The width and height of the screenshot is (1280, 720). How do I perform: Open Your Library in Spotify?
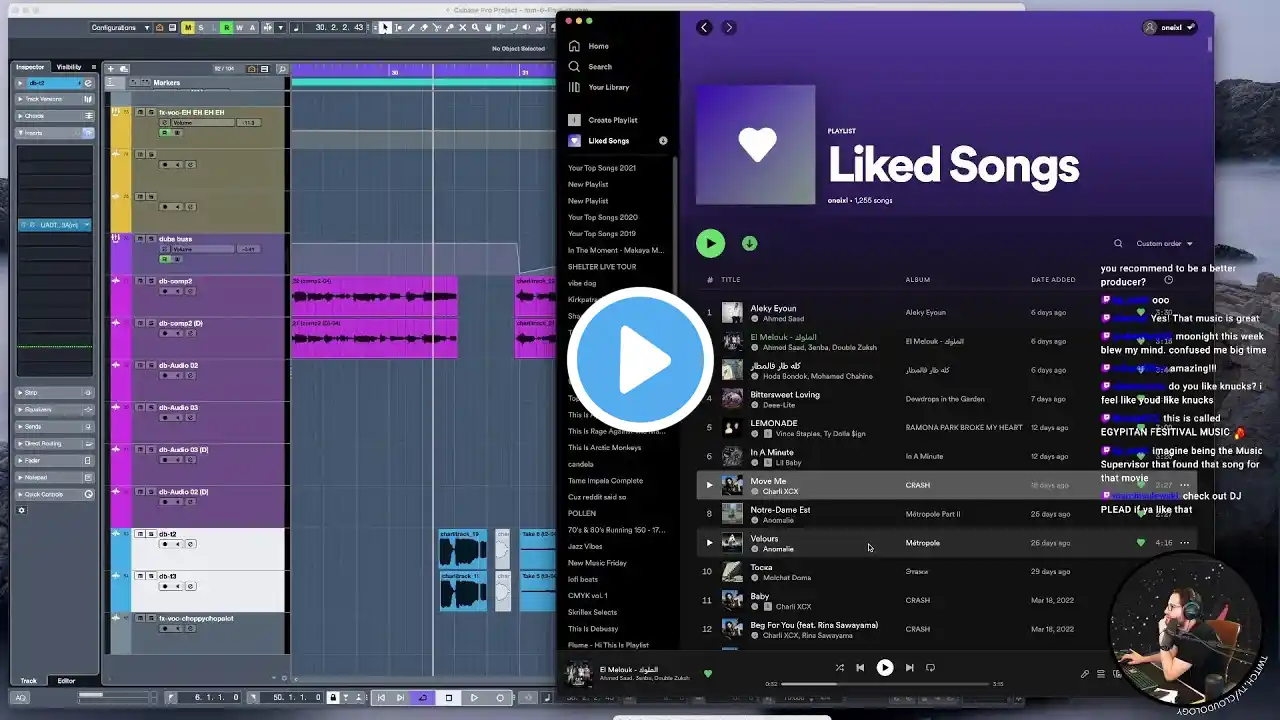click(x=608, y=87)
